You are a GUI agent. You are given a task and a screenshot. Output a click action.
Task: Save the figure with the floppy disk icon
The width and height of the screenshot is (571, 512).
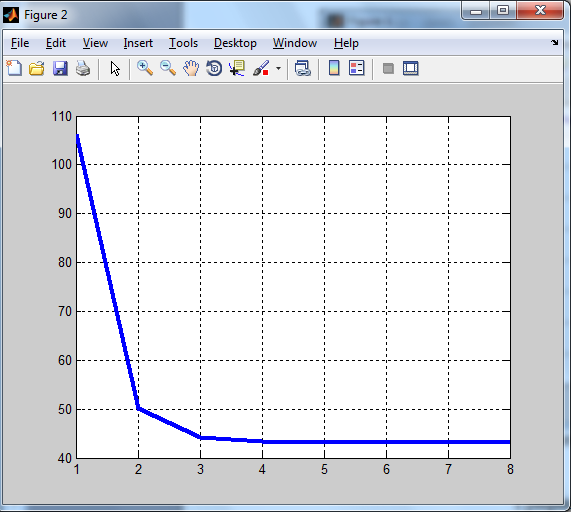pyautogui.click(x=60, y=68)
